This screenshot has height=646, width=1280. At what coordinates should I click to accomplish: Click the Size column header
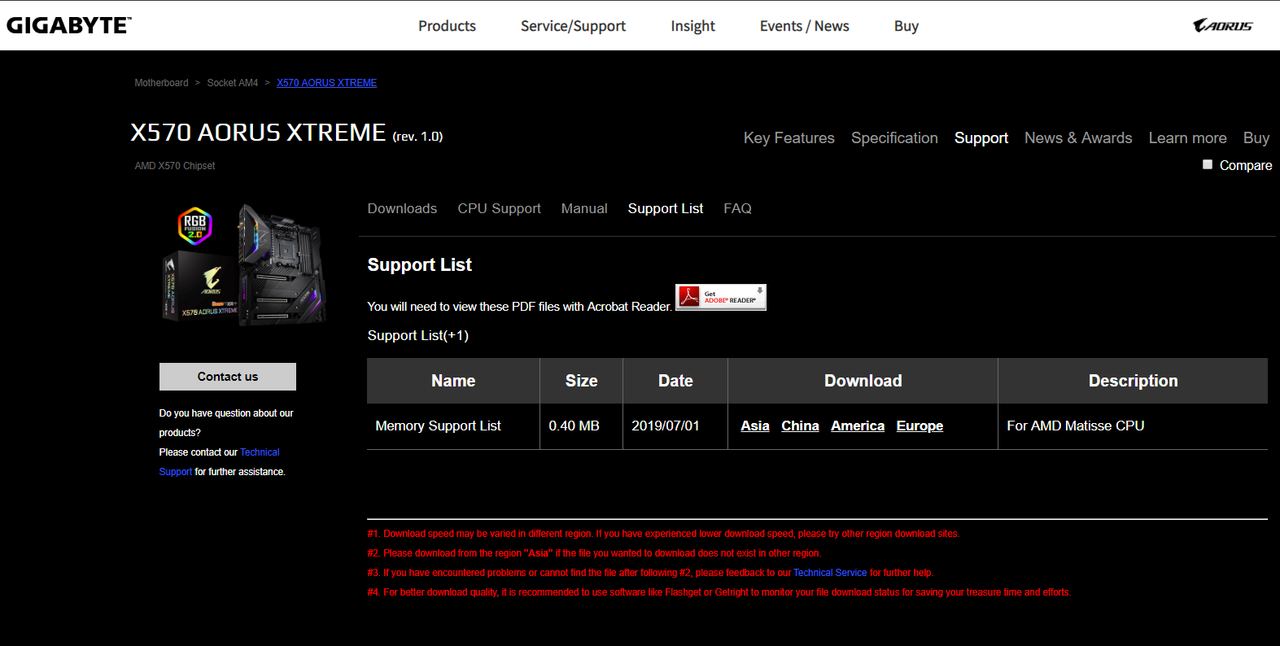[581, 381]
